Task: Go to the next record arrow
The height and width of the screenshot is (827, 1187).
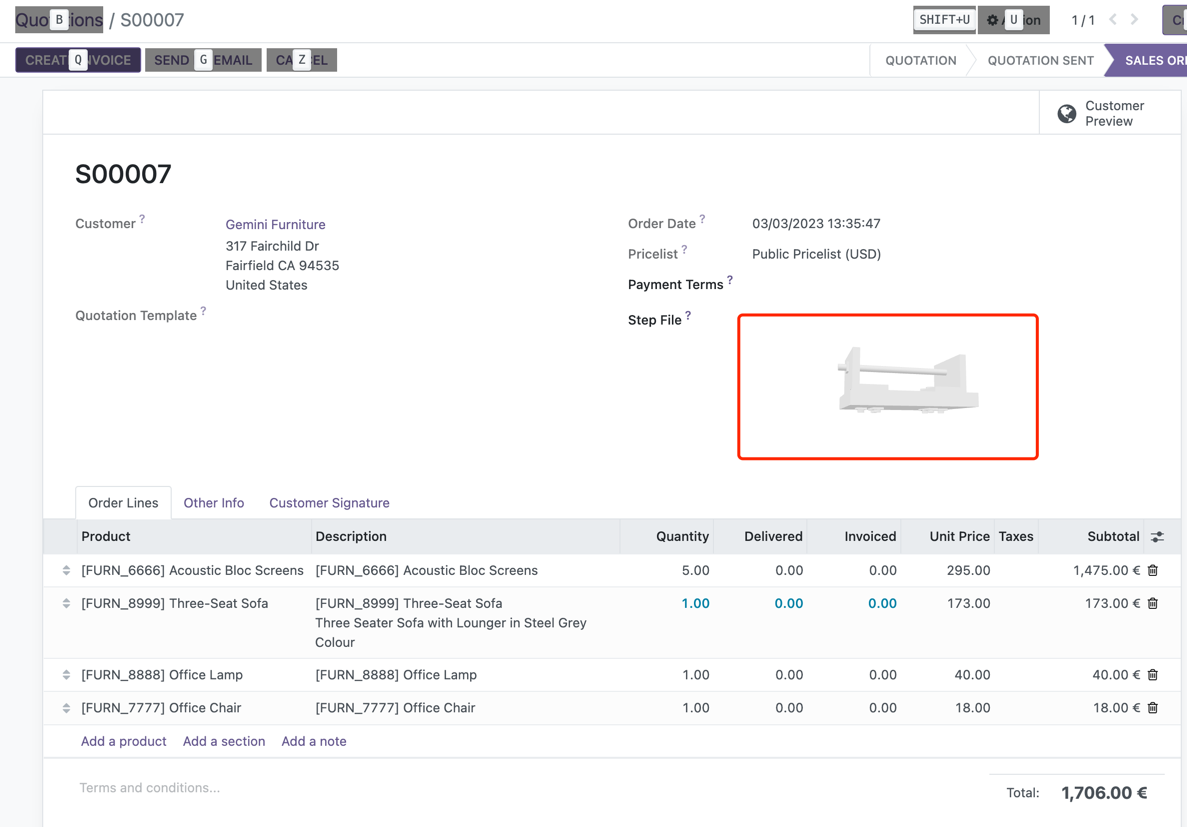Action: click(1135, 20)
